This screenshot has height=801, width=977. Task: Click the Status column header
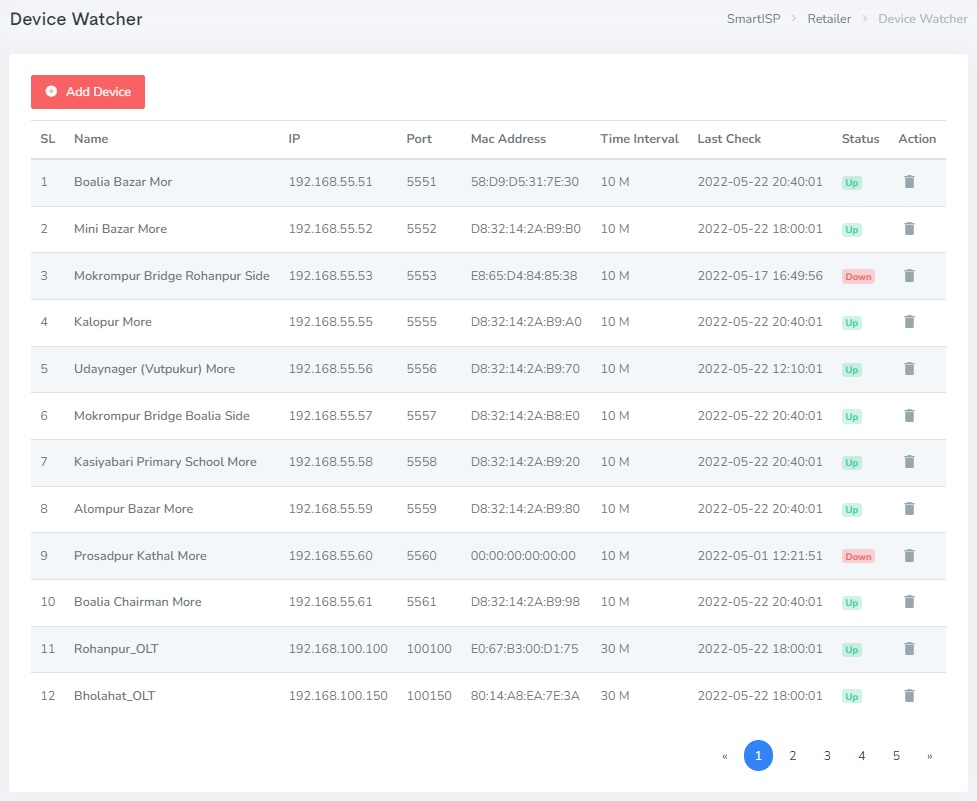pos(860,139)
